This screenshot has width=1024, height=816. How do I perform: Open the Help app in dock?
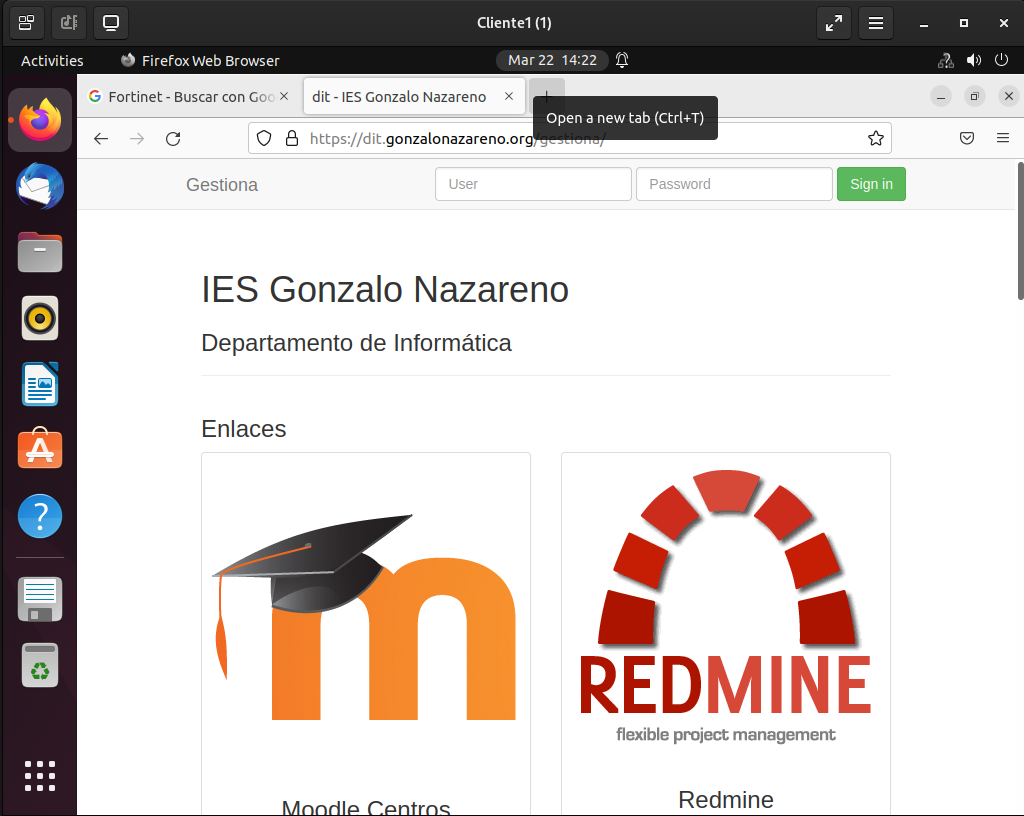40,516
